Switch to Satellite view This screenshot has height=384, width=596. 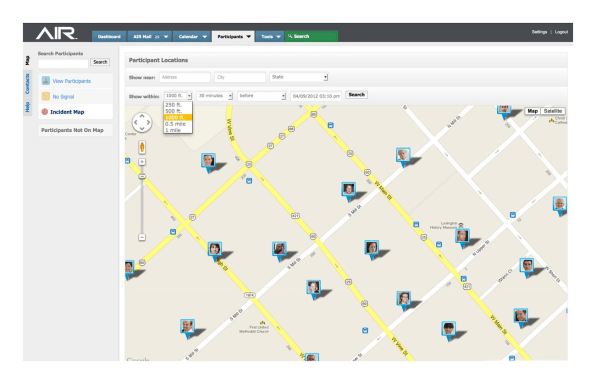[x=553, y=111]
